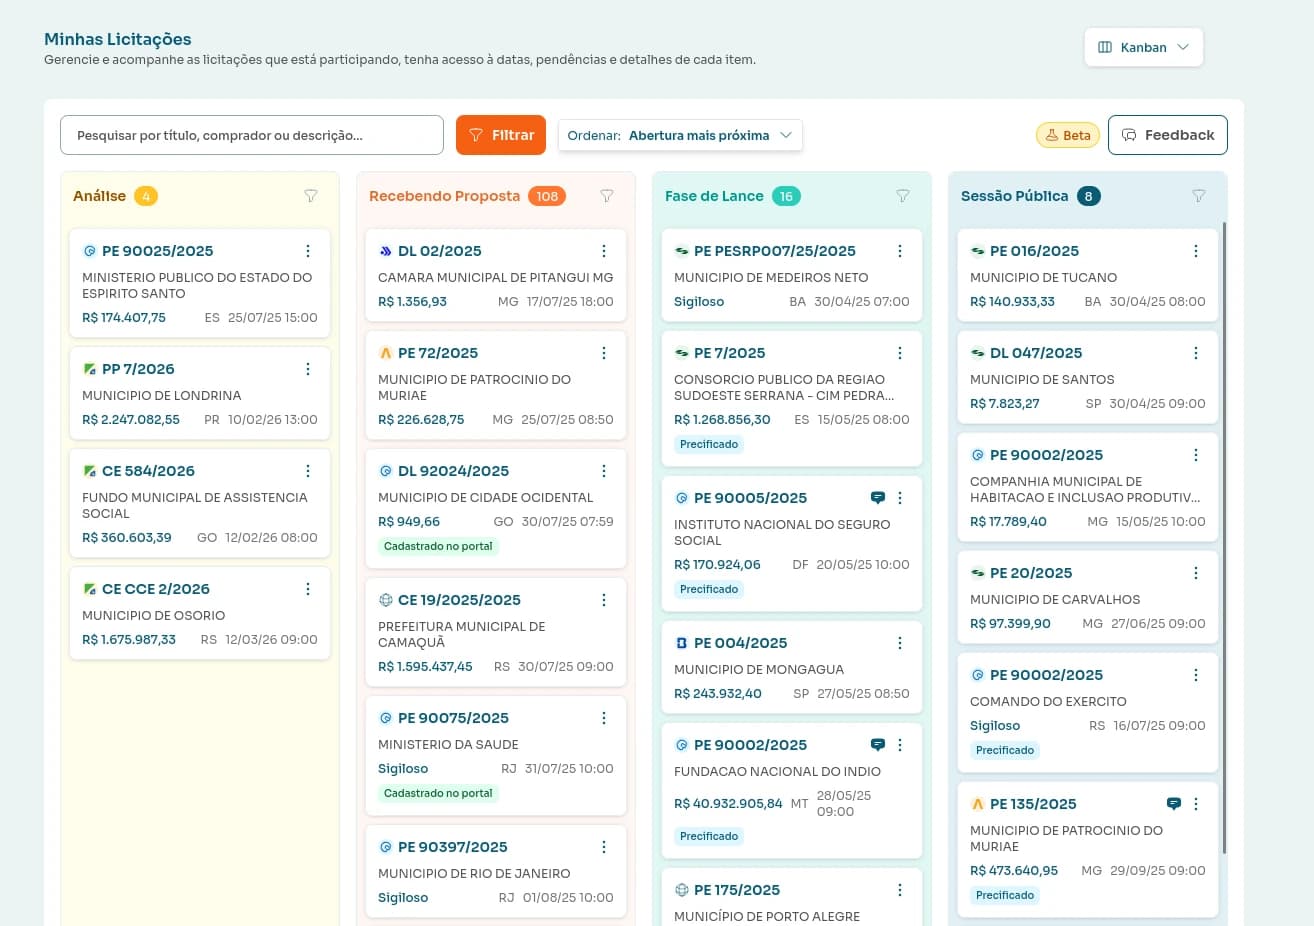Open options menu for PE 90025/2025 card
Image resolution: width=1314 pixels, height=926 pixels.
click(x=308, y=251)
